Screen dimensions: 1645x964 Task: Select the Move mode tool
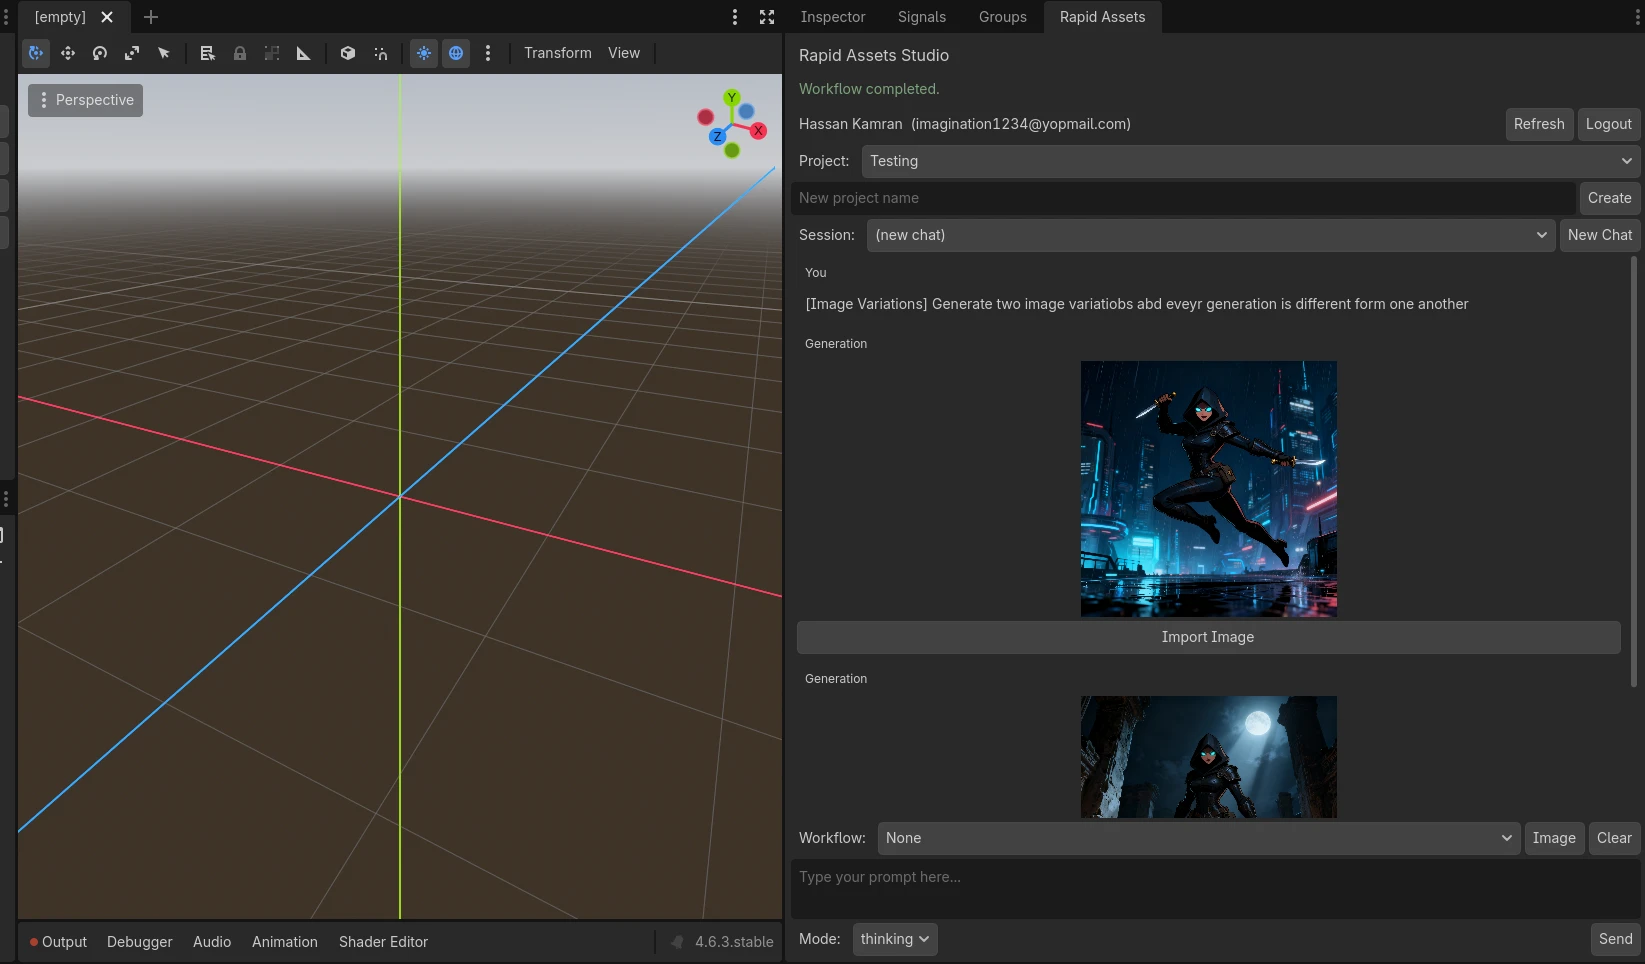tap(68, 53)
